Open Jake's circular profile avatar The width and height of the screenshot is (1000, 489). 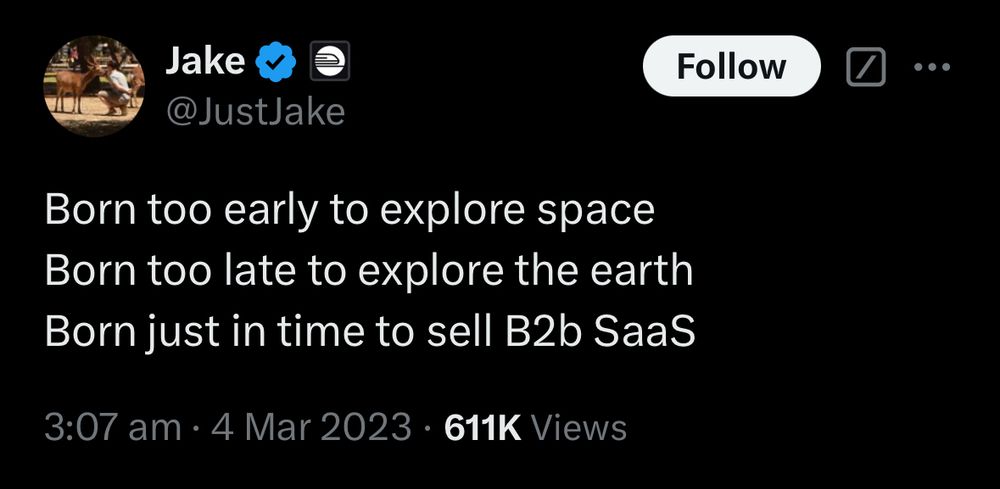94,86
